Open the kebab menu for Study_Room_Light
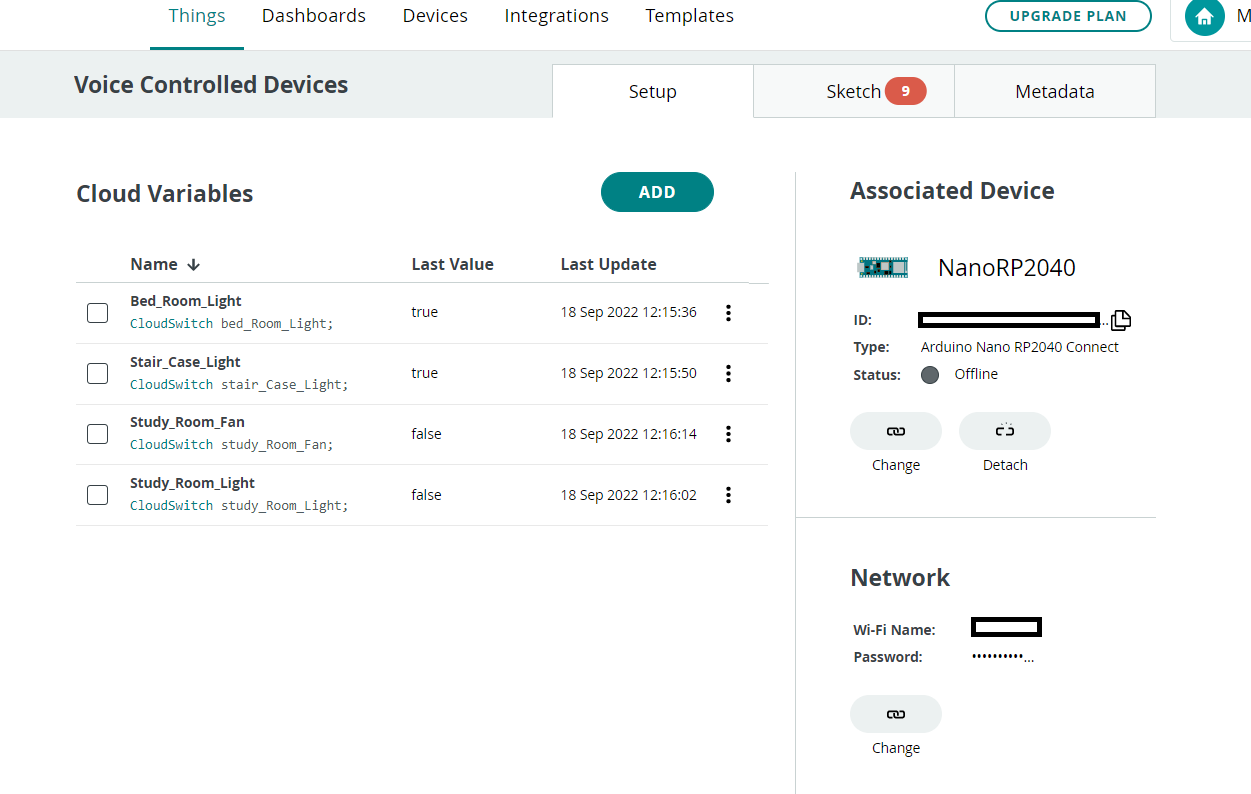Screen dimensions: 1251x794 (728, 494)
